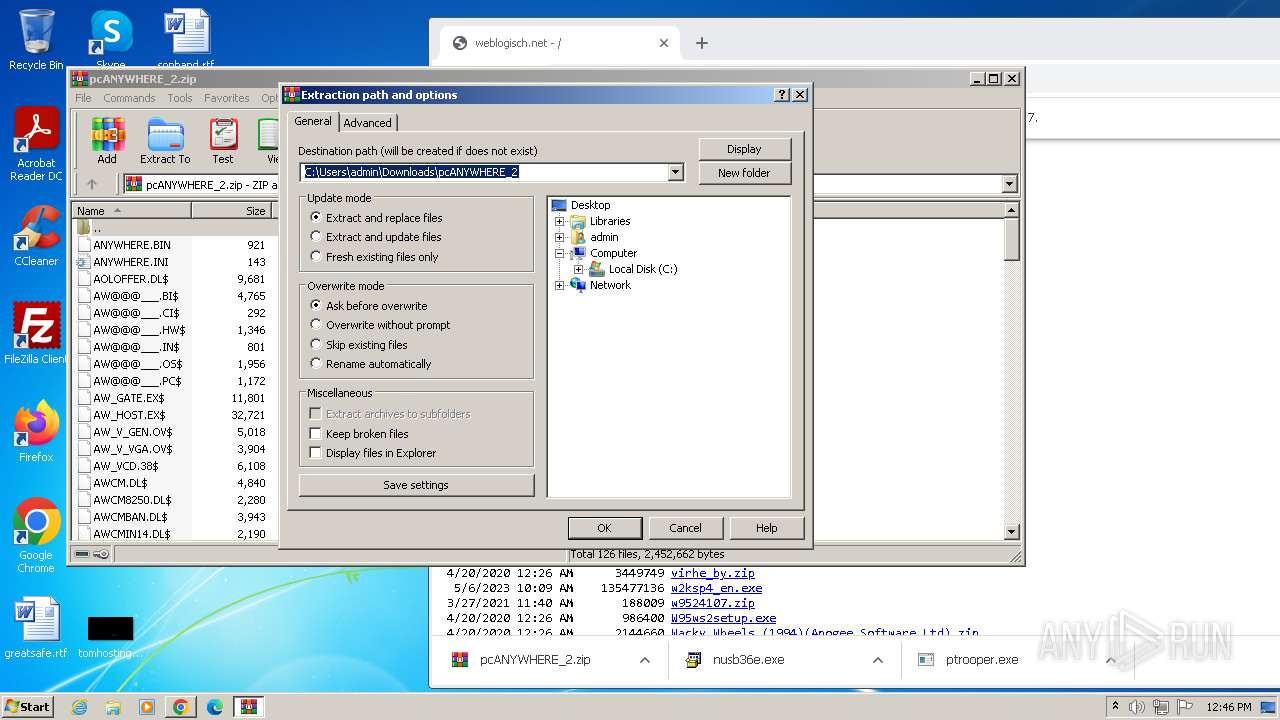Viewport: 1280px width, 720px height.
Task: Open Google Chrome desktop shortcut
Action: pos(36,536)
